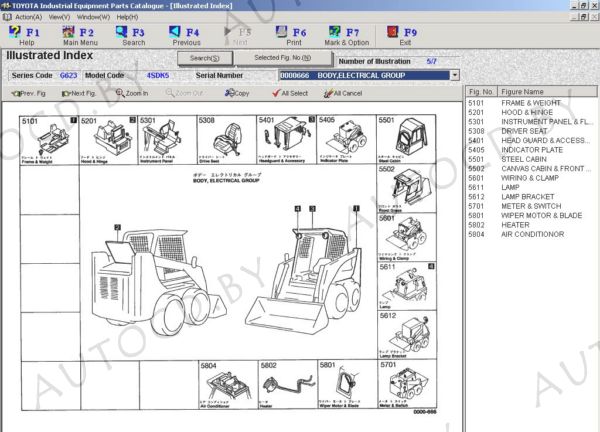
Task: Open the Help(H) menu
Action: click(x=127, y=17)
